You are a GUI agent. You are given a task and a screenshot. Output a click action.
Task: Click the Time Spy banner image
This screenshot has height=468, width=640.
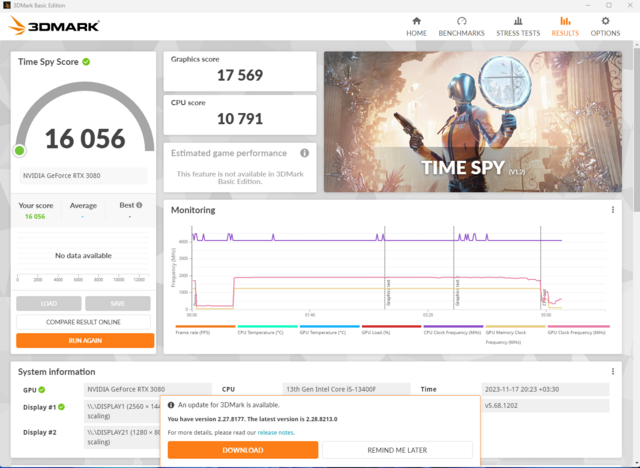click(x=473, y=121)
